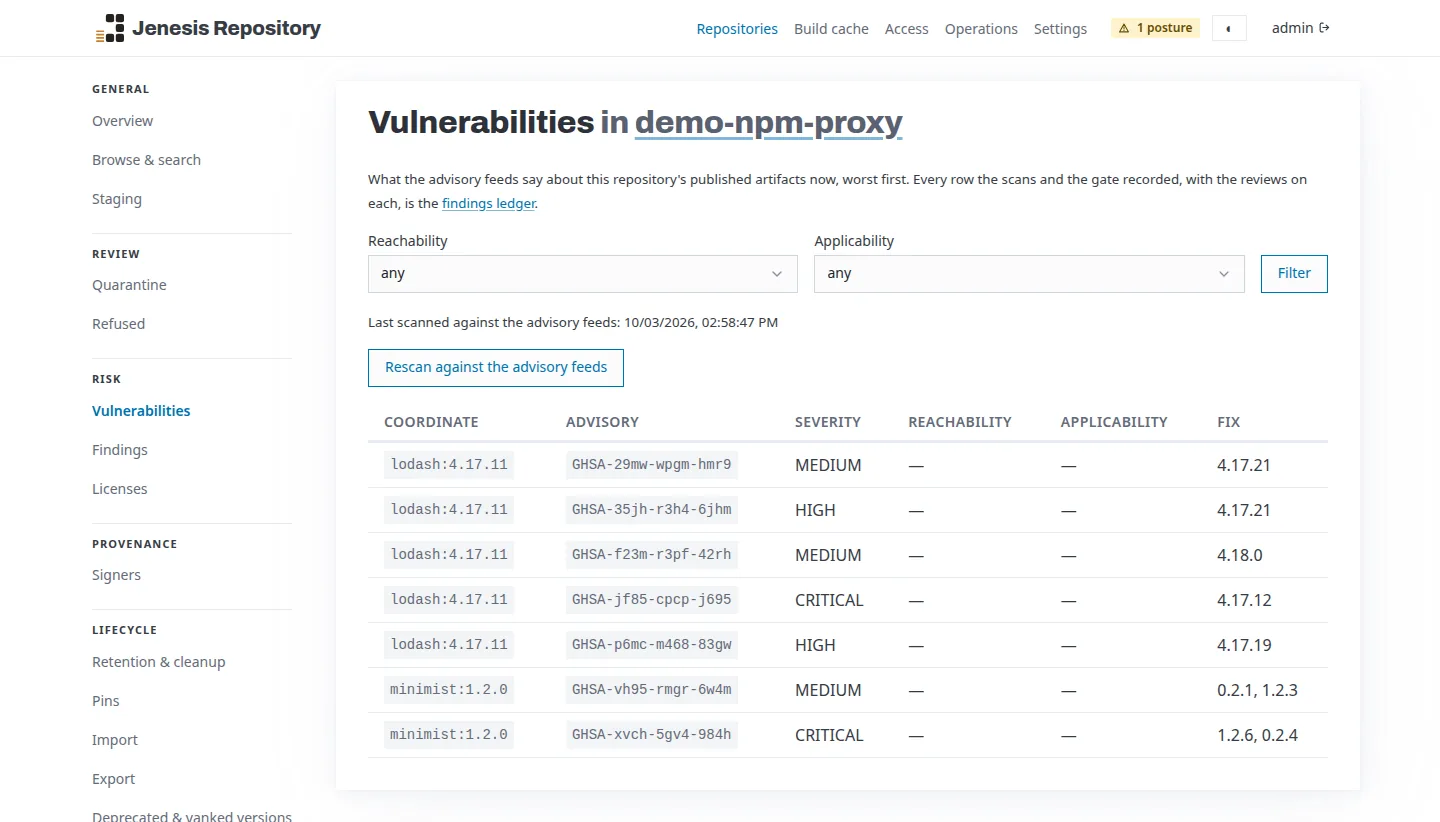Open Staging in the sidebar

click(117, 199)
